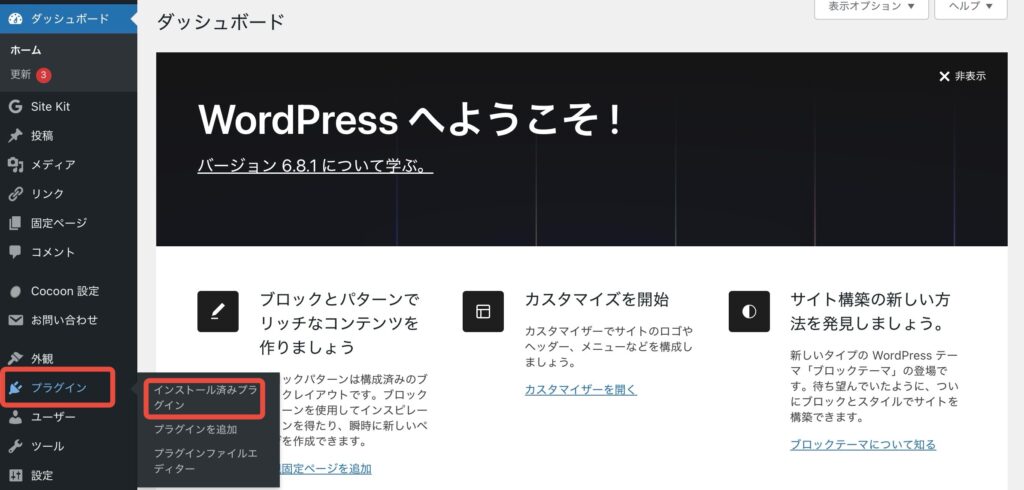The height and width of the screenshot is (490, 1024).
Task: Open the ユーザー menu
Action: coord(69,417)
